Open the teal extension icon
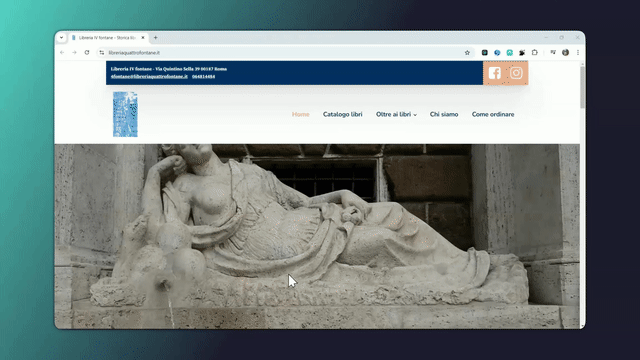Viewport: 640px width, 360px height. pyautogui.click(x=510, y=53)
